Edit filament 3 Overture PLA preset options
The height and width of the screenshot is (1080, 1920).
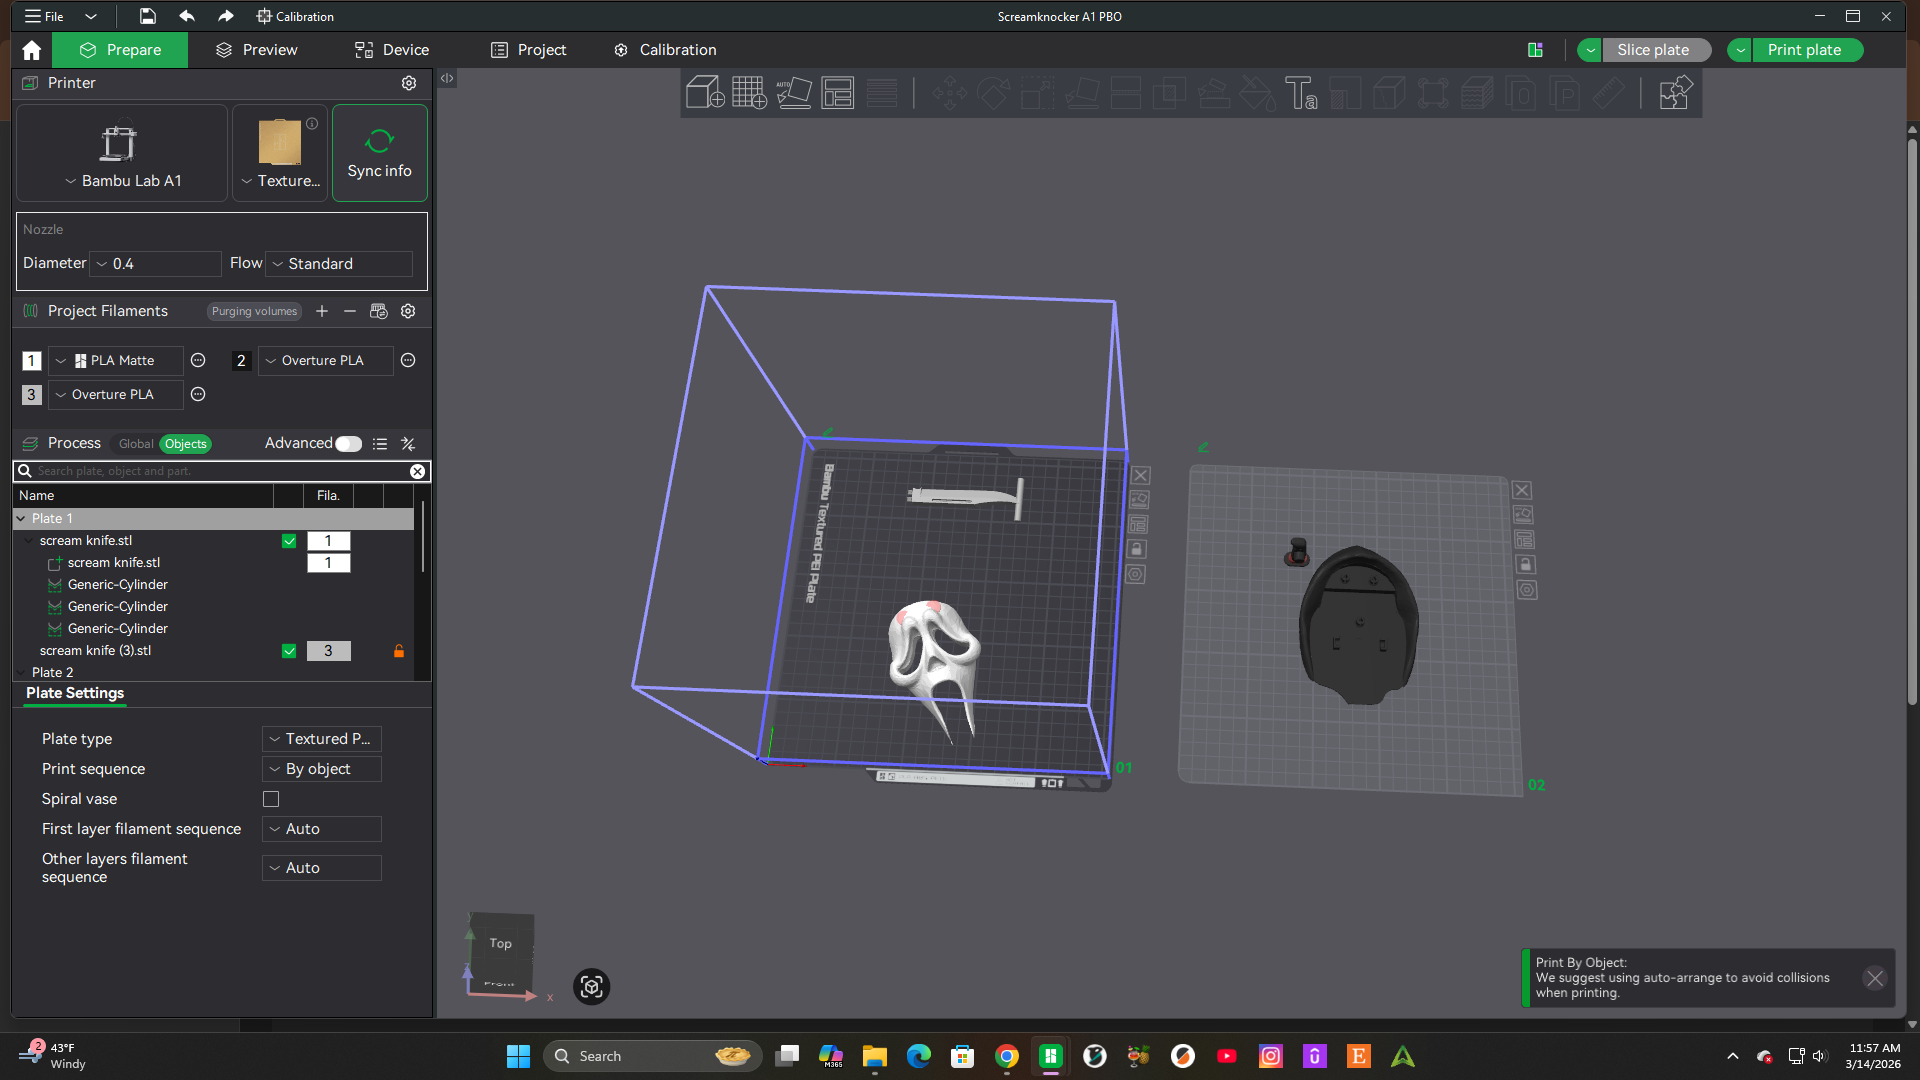(198, 394)
